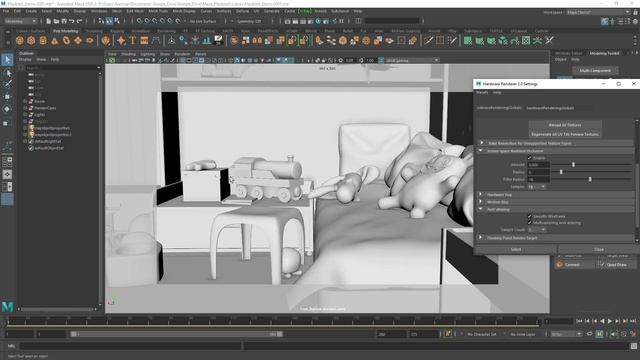Click the Open Scene folder icon
This screenshot has height=360, width=640.
[x=56, y=21]
